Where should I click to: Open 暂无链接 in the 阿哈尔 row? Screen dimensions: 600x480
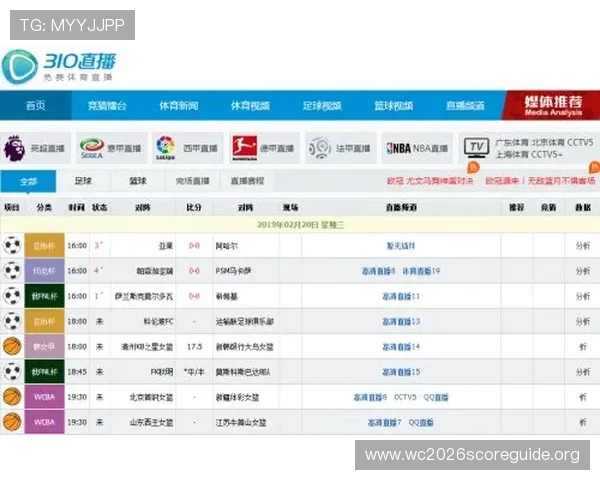tap(401, 246)
